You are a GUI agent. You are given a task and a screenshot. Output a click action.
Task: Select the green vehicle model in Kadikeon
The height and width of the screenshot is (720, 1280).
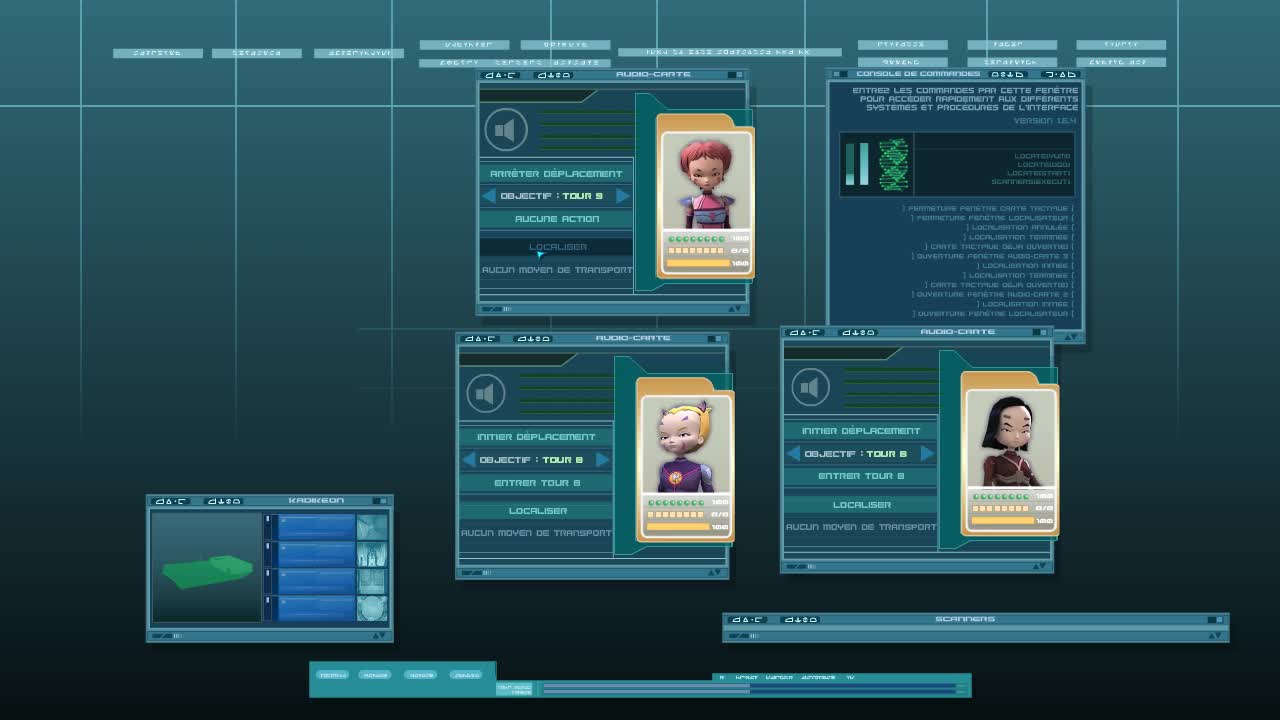point(207,570)
